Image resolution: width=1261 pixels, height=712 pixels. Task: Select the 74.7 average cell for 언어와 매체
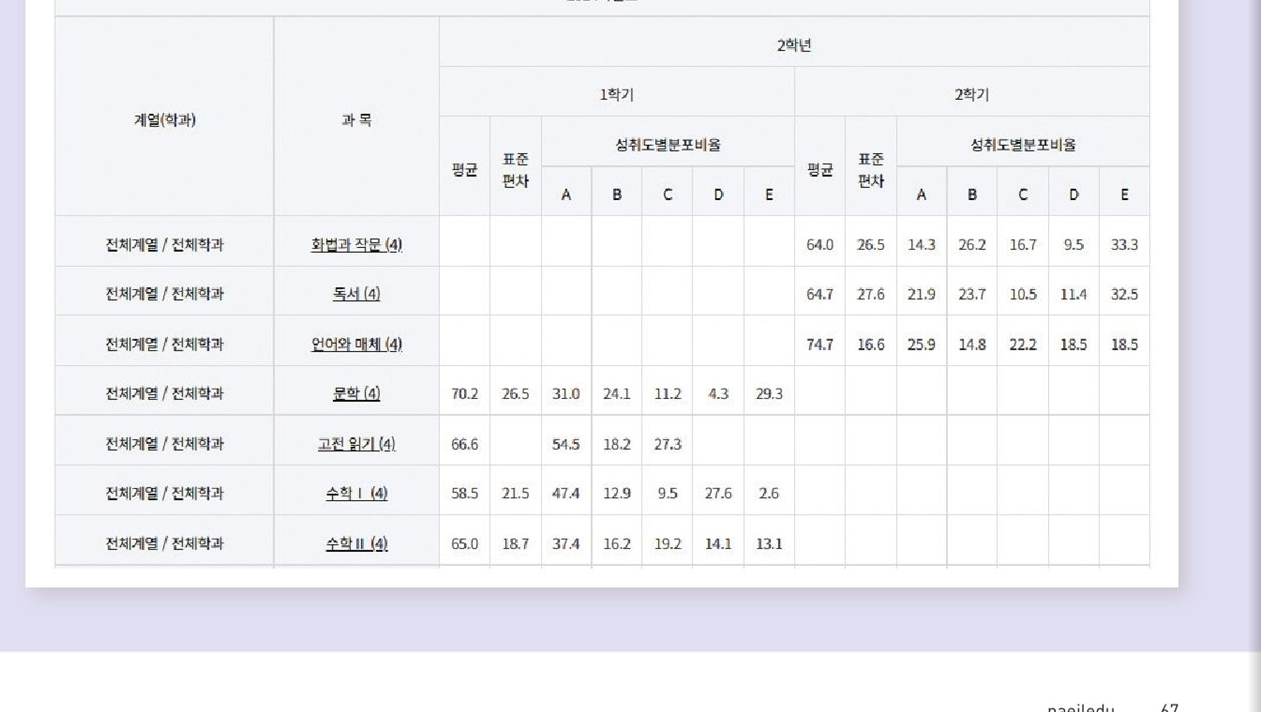click(x=819, y=344)
